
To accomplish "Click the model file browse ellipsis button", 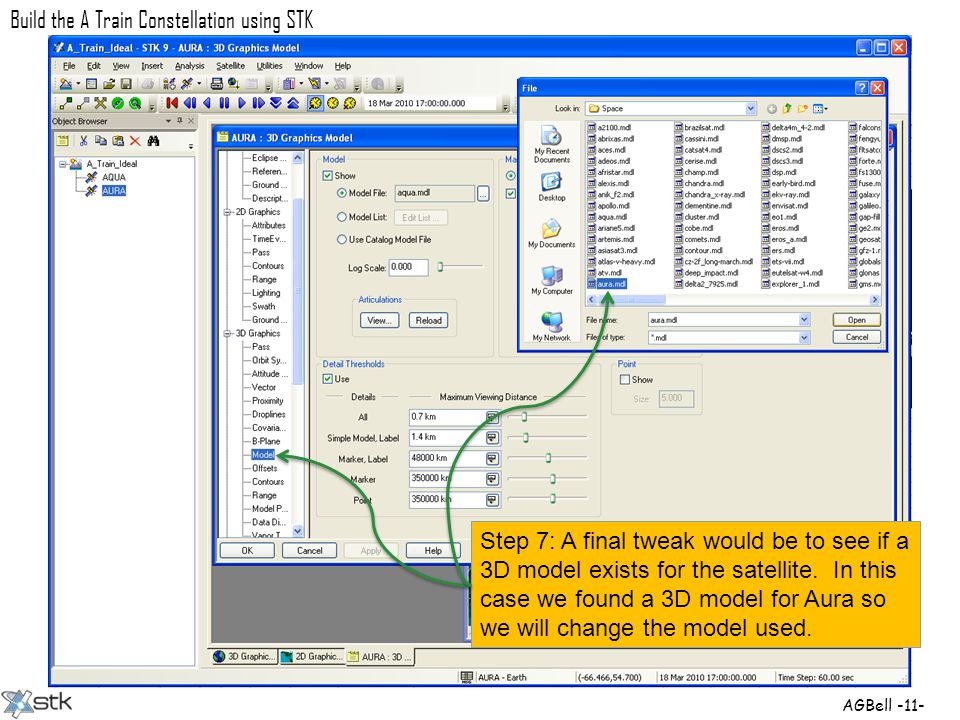I will click(x=483, y=193).
